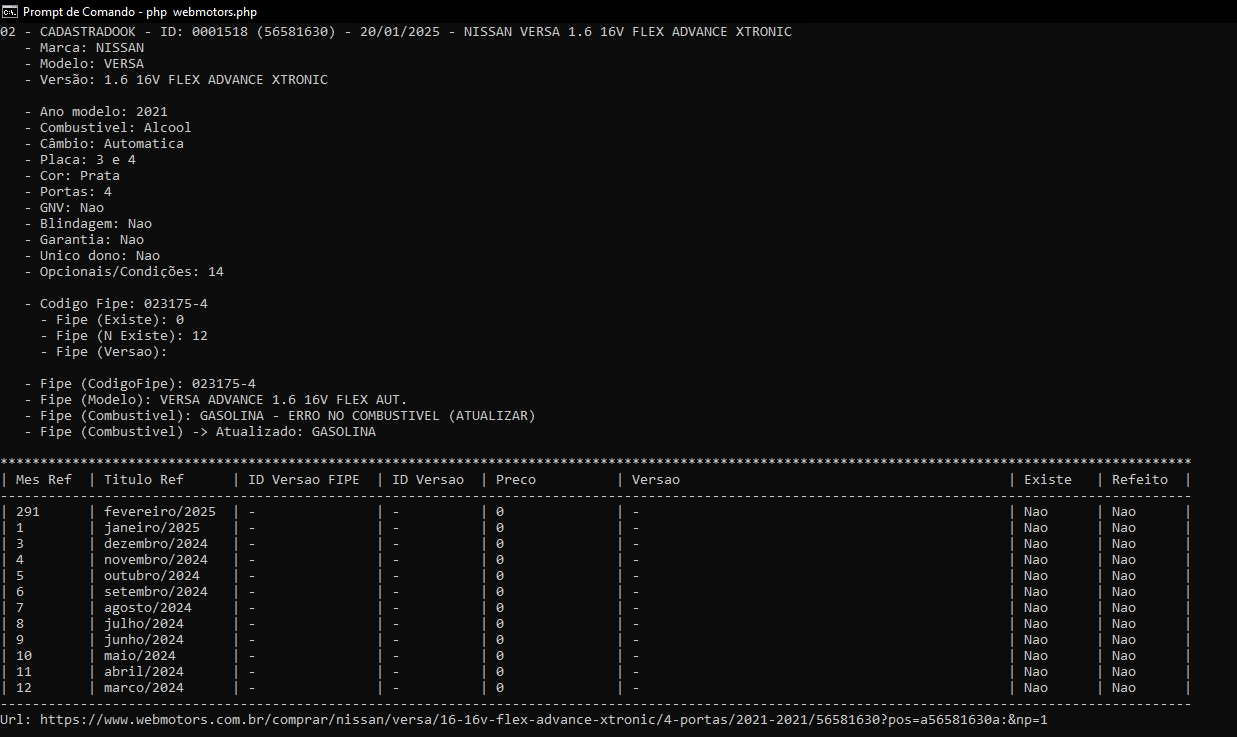
Task: Click the Existe 'Nao' in the janeiro/2025 row
Action: [x=1036, y=528]
